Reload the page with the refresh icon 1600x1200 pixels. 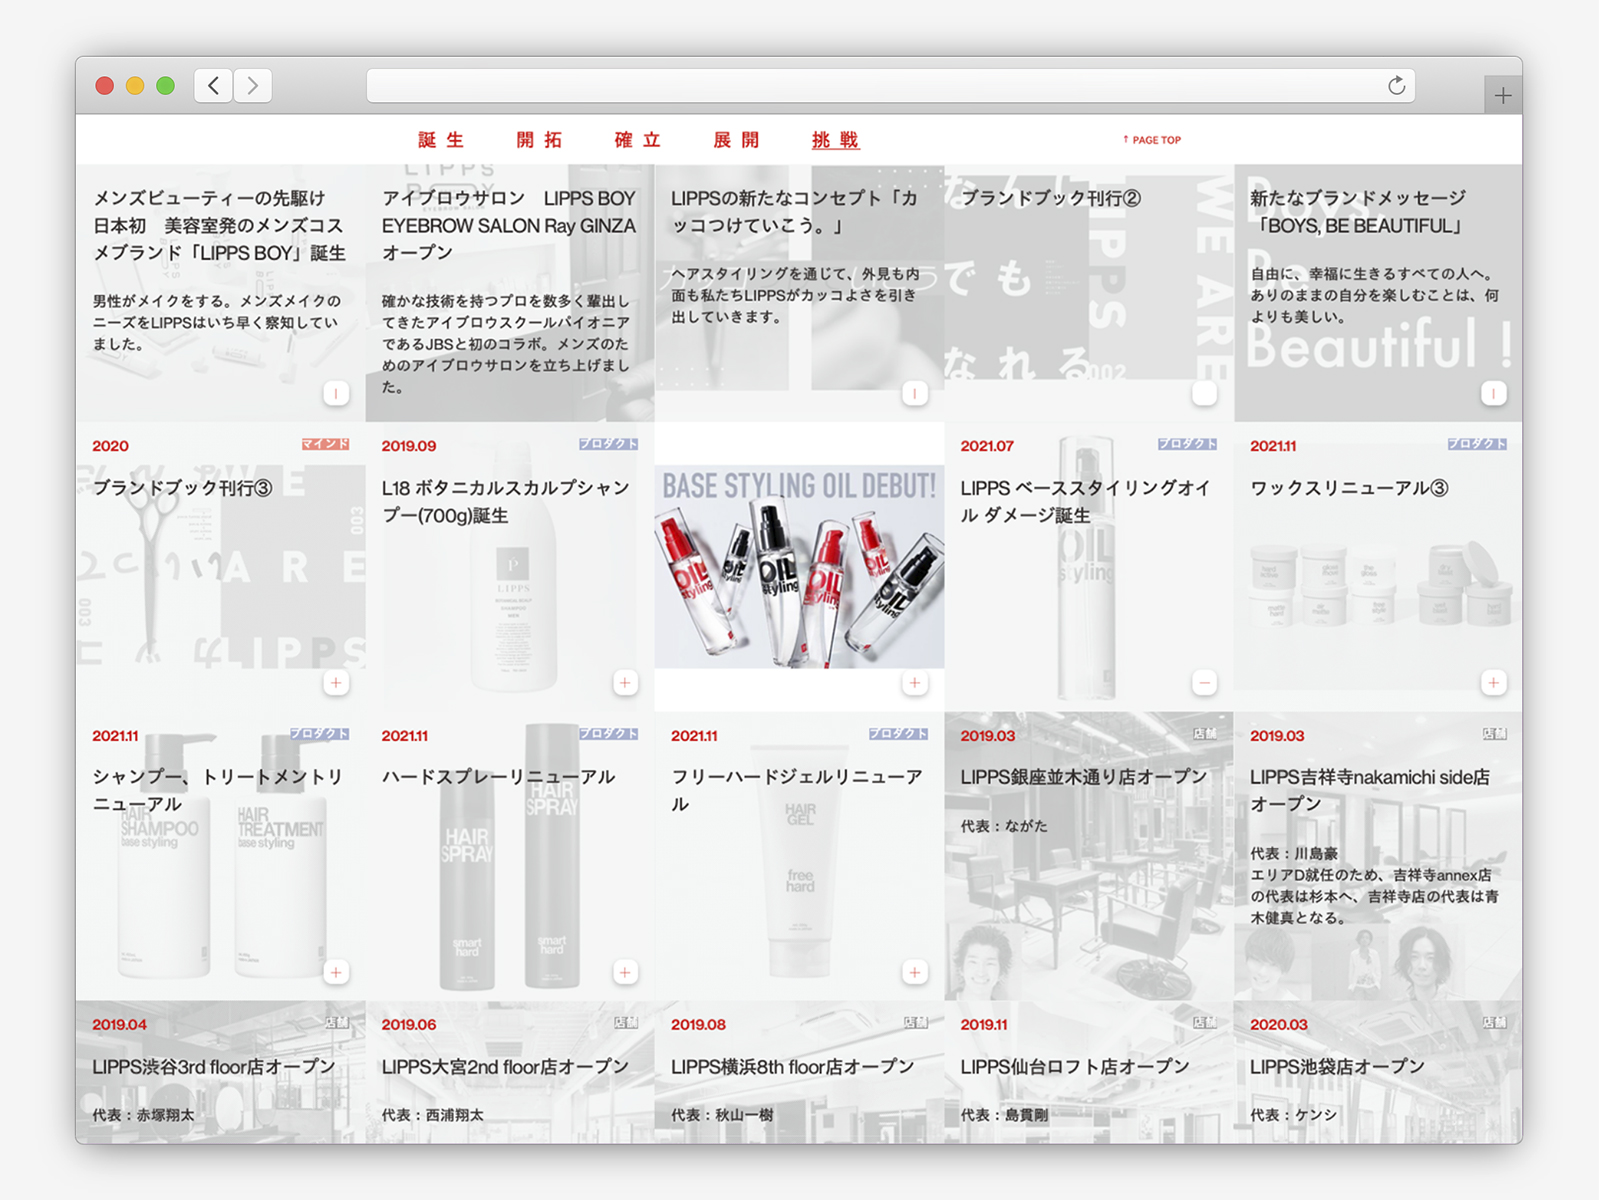[1397, 86]
